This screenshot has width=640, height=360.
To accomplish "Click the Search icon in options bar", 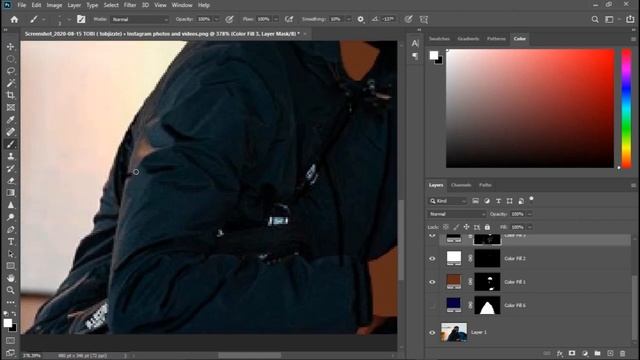I will [595, 19].
